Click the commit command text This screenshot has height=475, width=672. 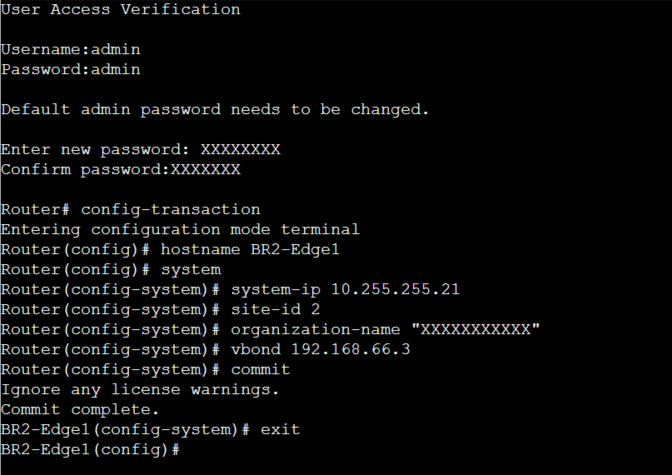[260, 369]
